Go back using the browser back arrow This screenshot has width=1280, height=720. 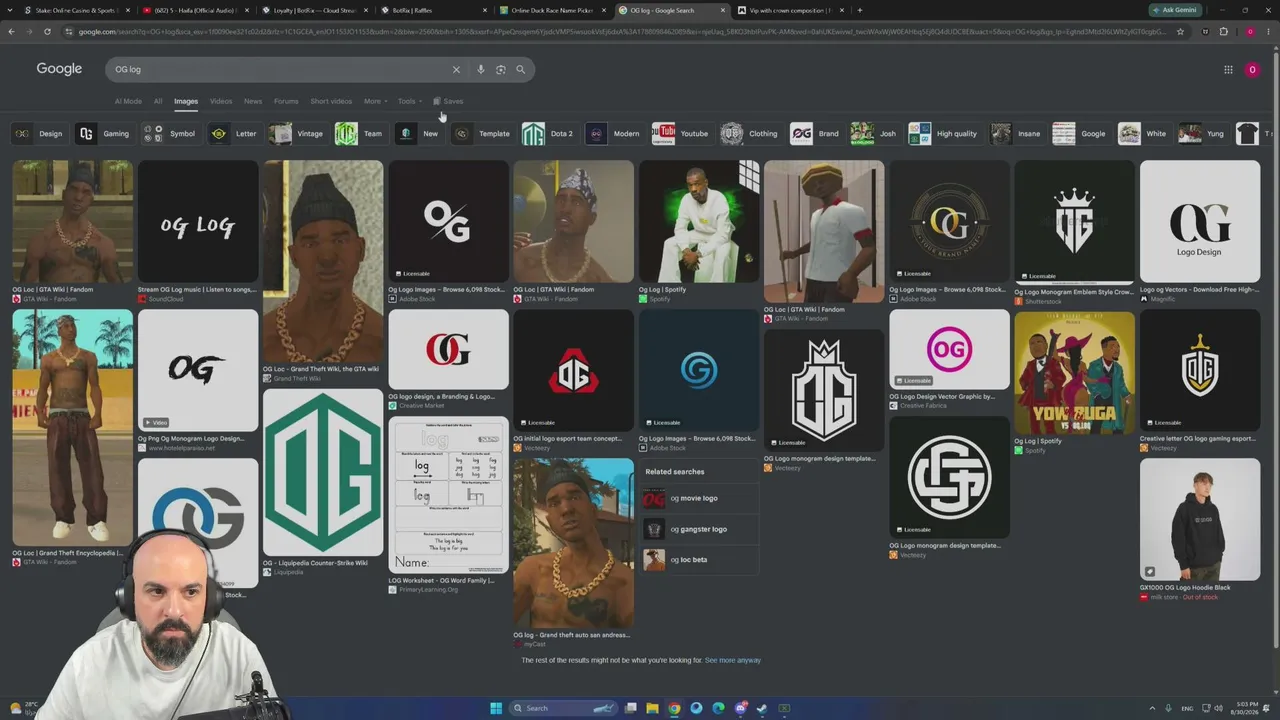pos(11,32)
